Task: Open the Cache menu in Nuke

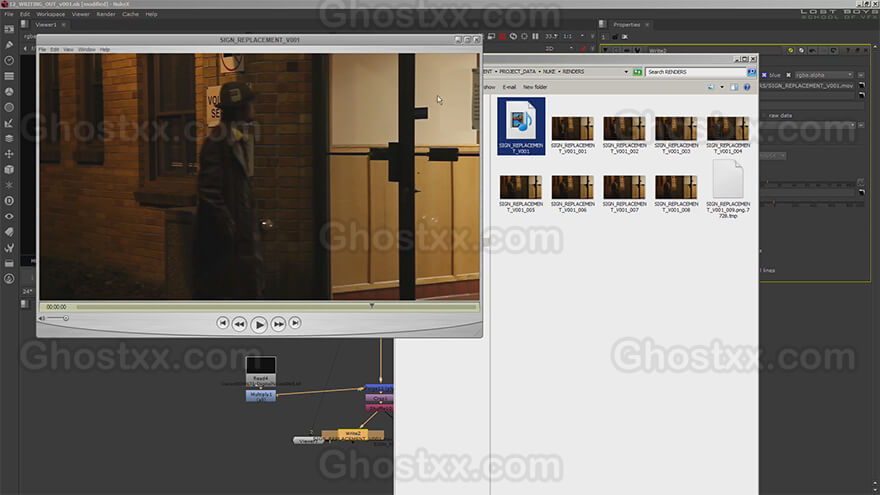Action: point(130,14)
